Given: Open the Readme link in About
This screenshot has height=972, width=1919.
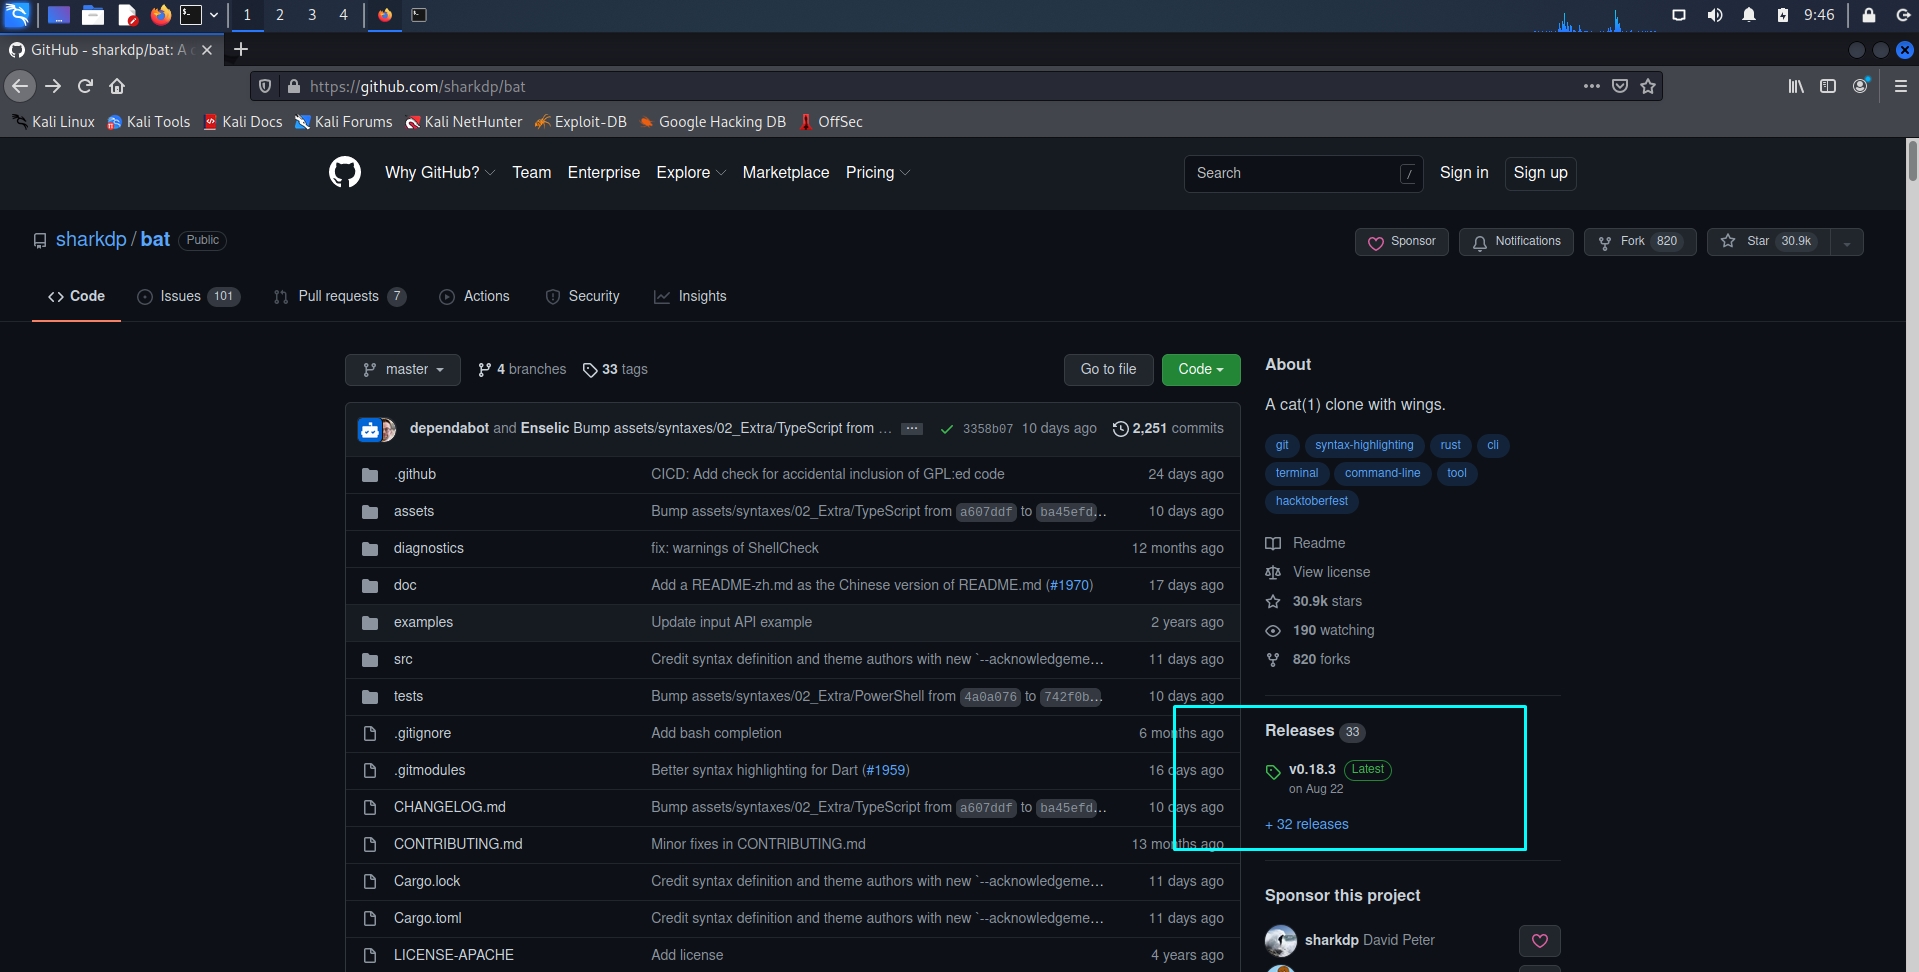Looking at the screenshot, I should click(x=1306, y=543).
